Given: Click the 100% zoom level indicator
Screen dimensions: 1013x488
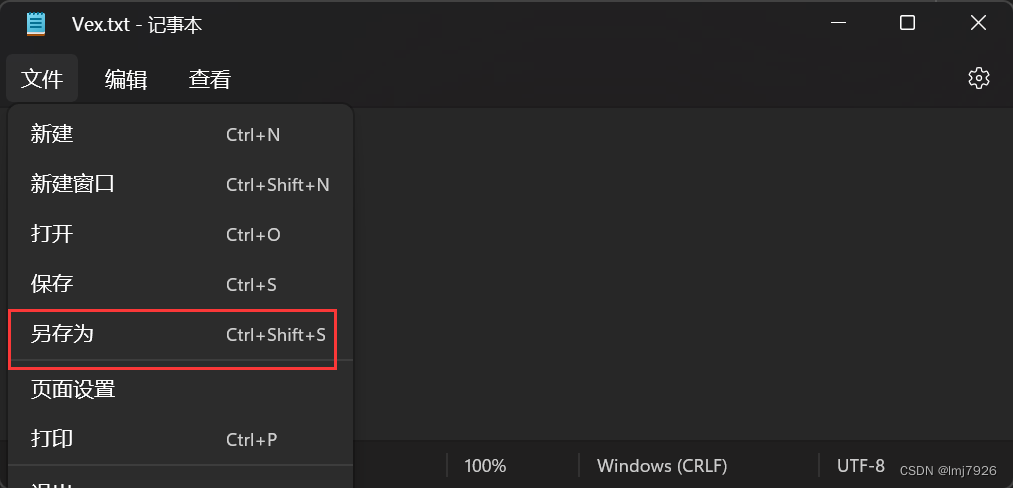Looking at the screenshot, I should pyautogui.click(x=486, y=466).
